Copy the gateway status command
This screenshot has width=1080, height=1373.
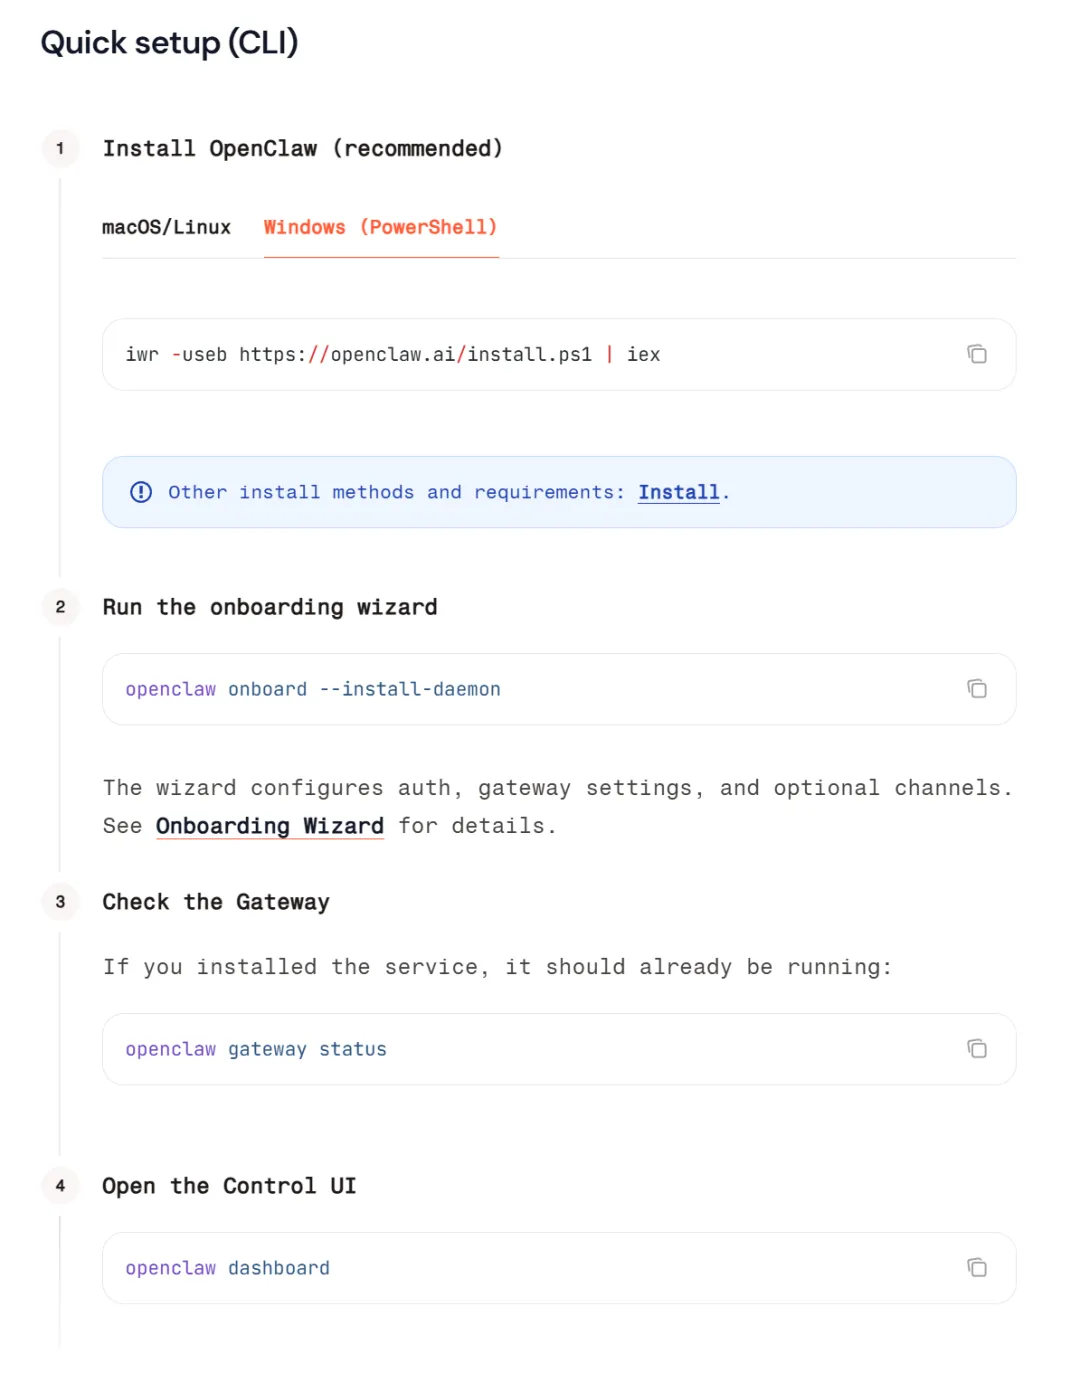[977, 1049]
